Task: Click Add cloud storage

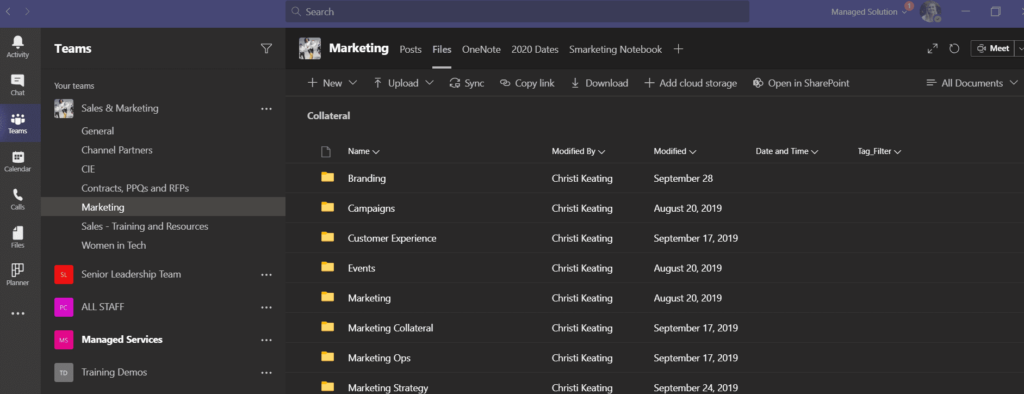Action: pos(690,83)
